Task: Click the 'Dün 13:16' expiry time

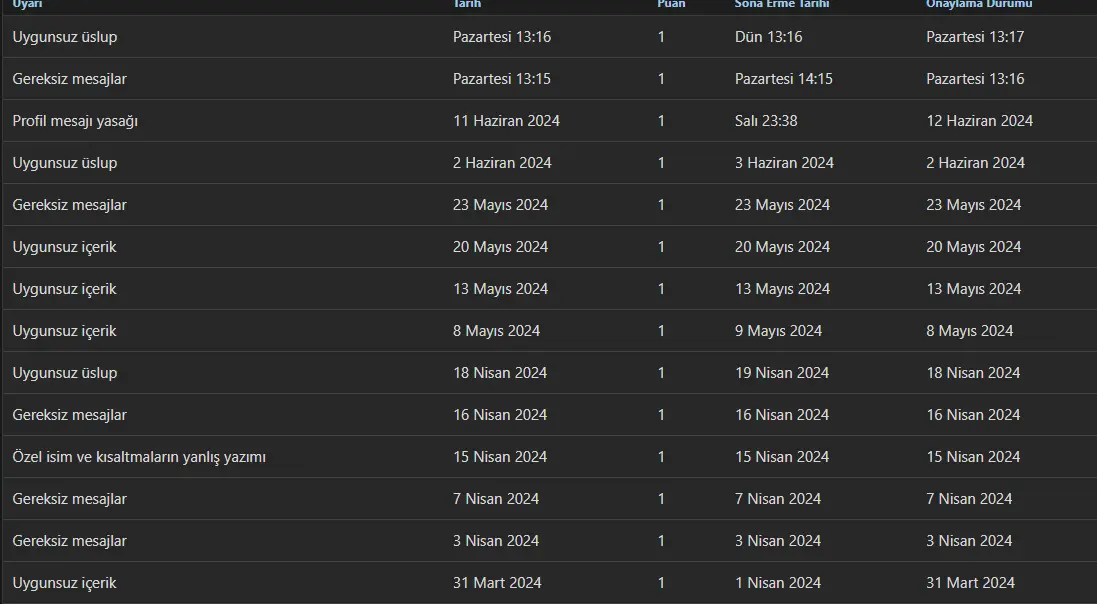Action: [x=768, y=37]
